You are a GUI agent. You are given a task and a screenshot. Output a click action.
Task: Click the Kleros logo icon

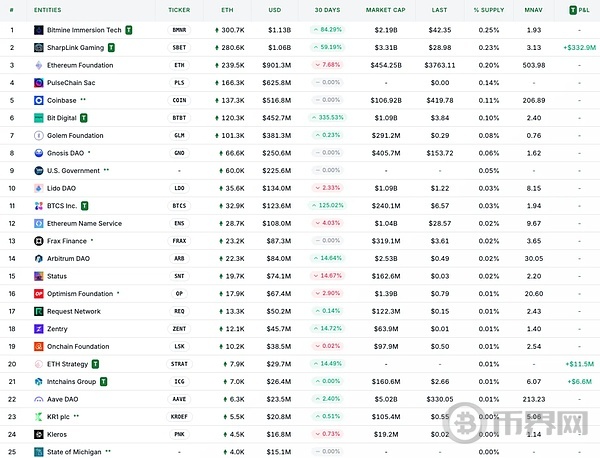tap(39, 434)
